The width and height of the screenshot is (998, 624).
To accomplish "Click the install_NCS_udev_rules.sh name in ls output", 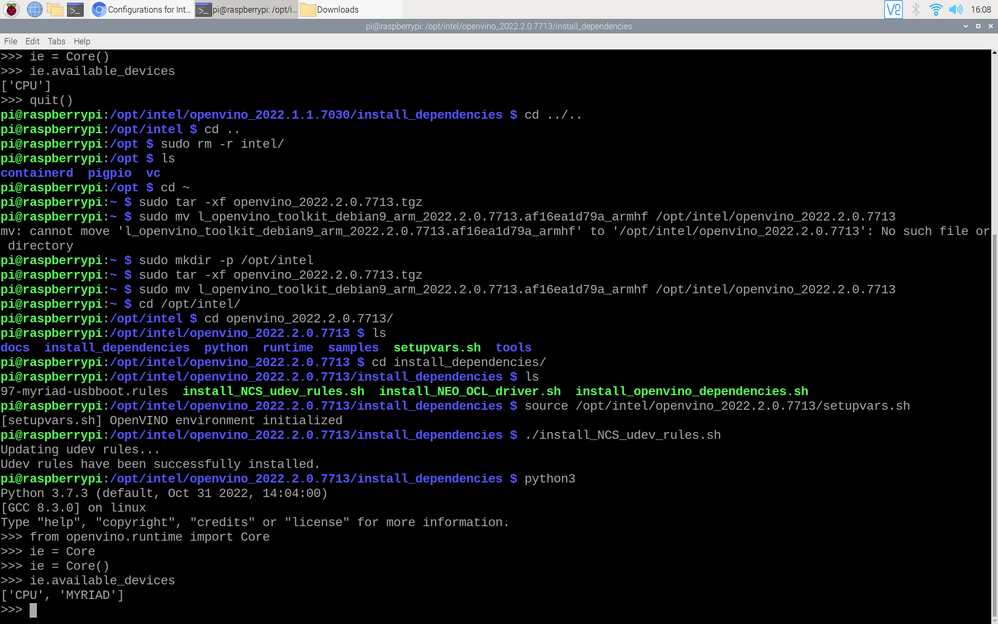I will 274,391.
